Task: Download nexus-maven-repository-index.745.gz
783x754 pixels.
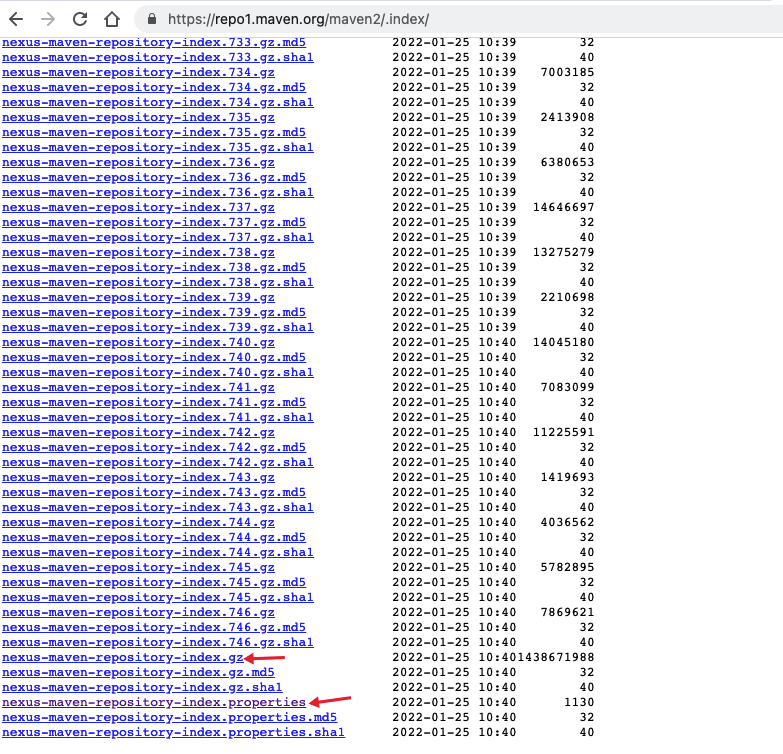Action: click(x=138, y=567)
